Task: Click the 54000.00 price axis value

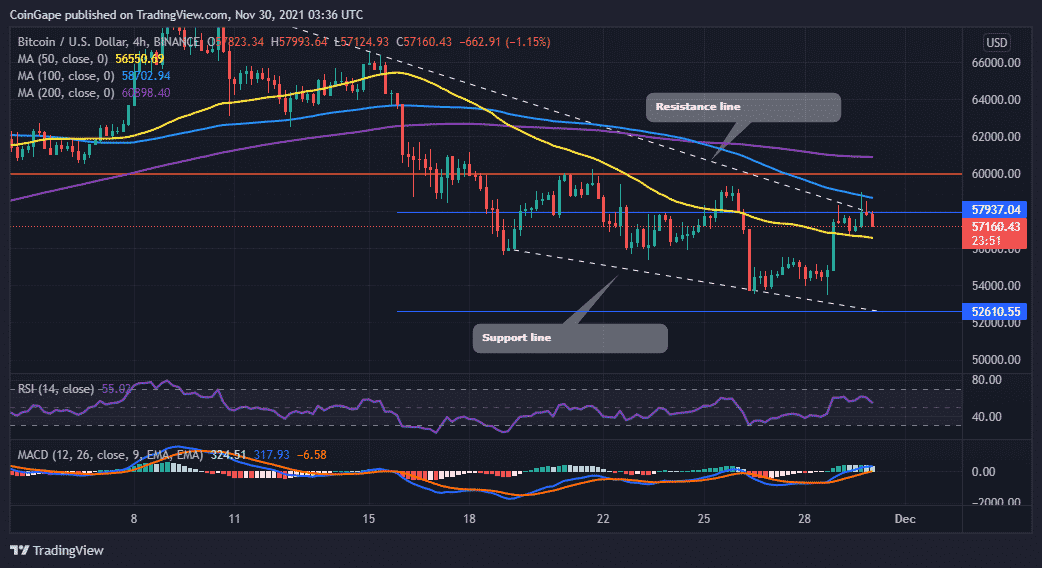Action: point(995,286)
